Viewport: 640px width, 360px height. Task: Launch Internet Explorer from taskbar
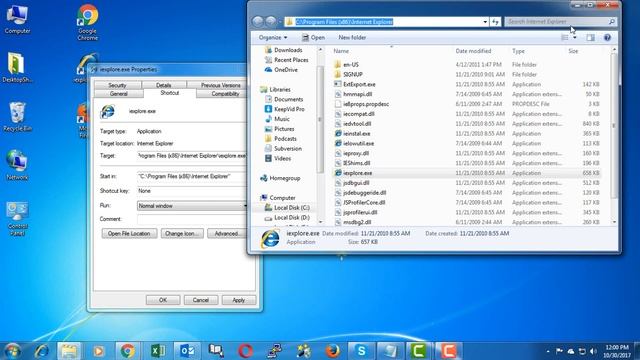(x=42, y=351)
